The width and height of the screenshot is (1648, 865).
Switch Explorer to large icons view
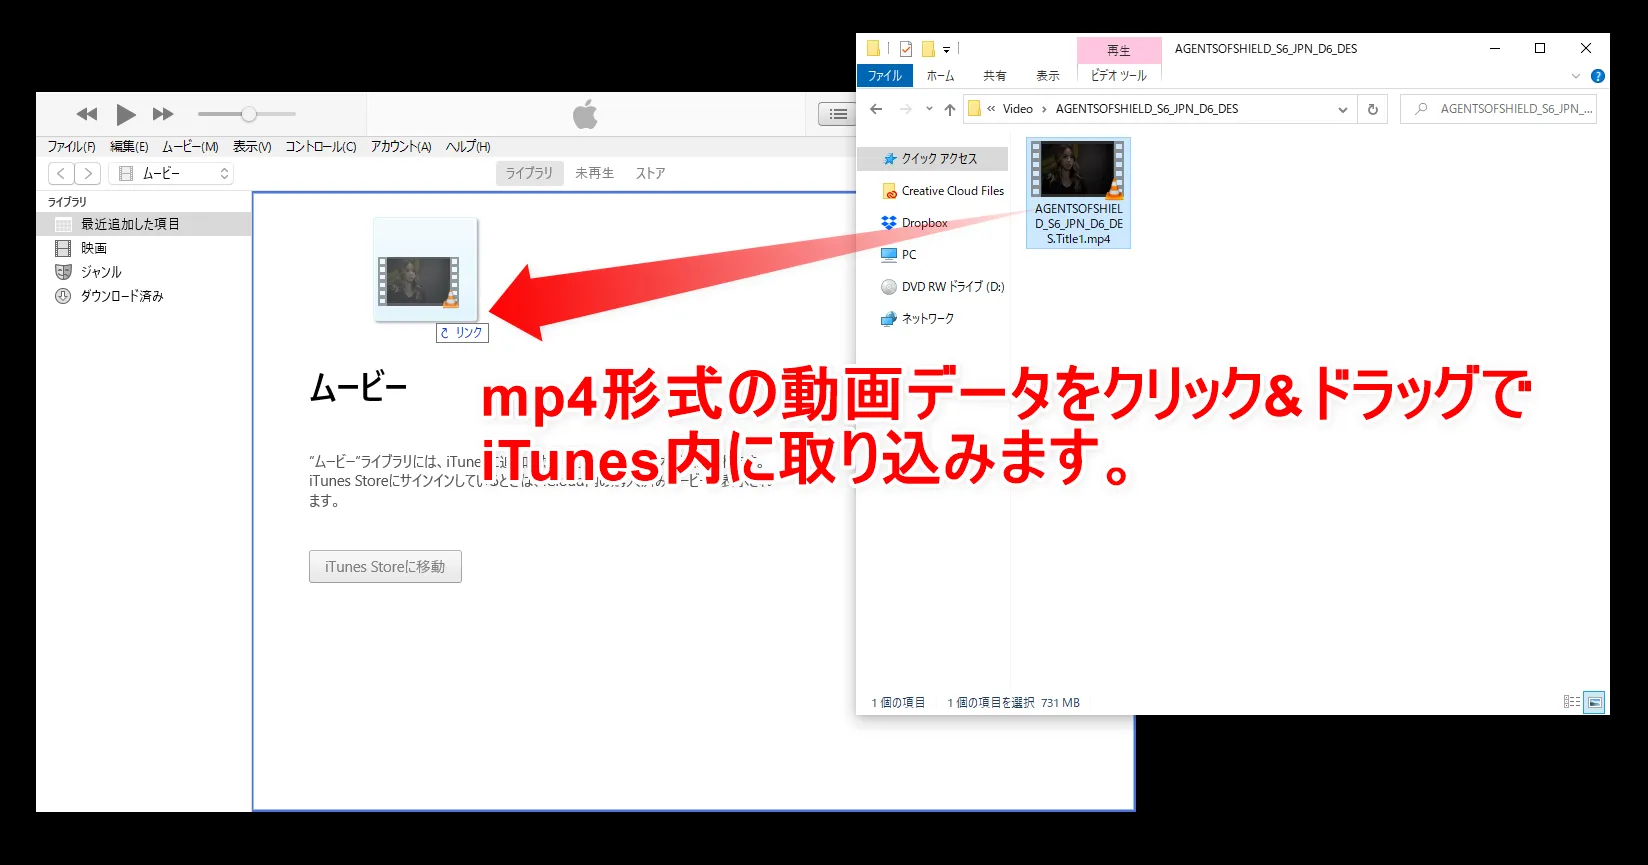1595,702
